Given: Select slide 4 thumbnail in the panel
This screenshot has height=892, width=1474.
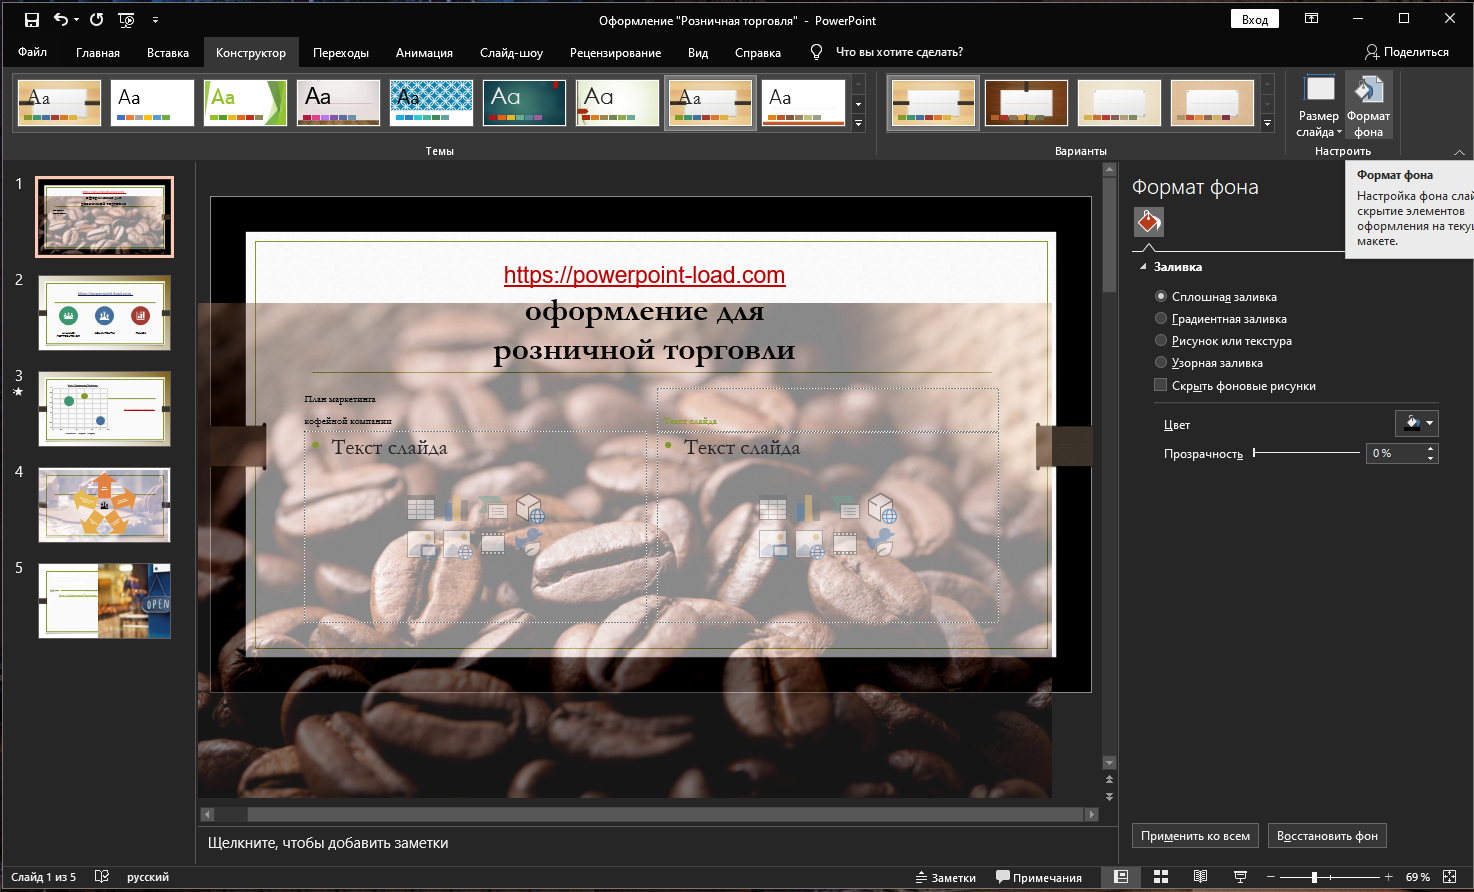Looking at the screenshot, I should 104,505.
